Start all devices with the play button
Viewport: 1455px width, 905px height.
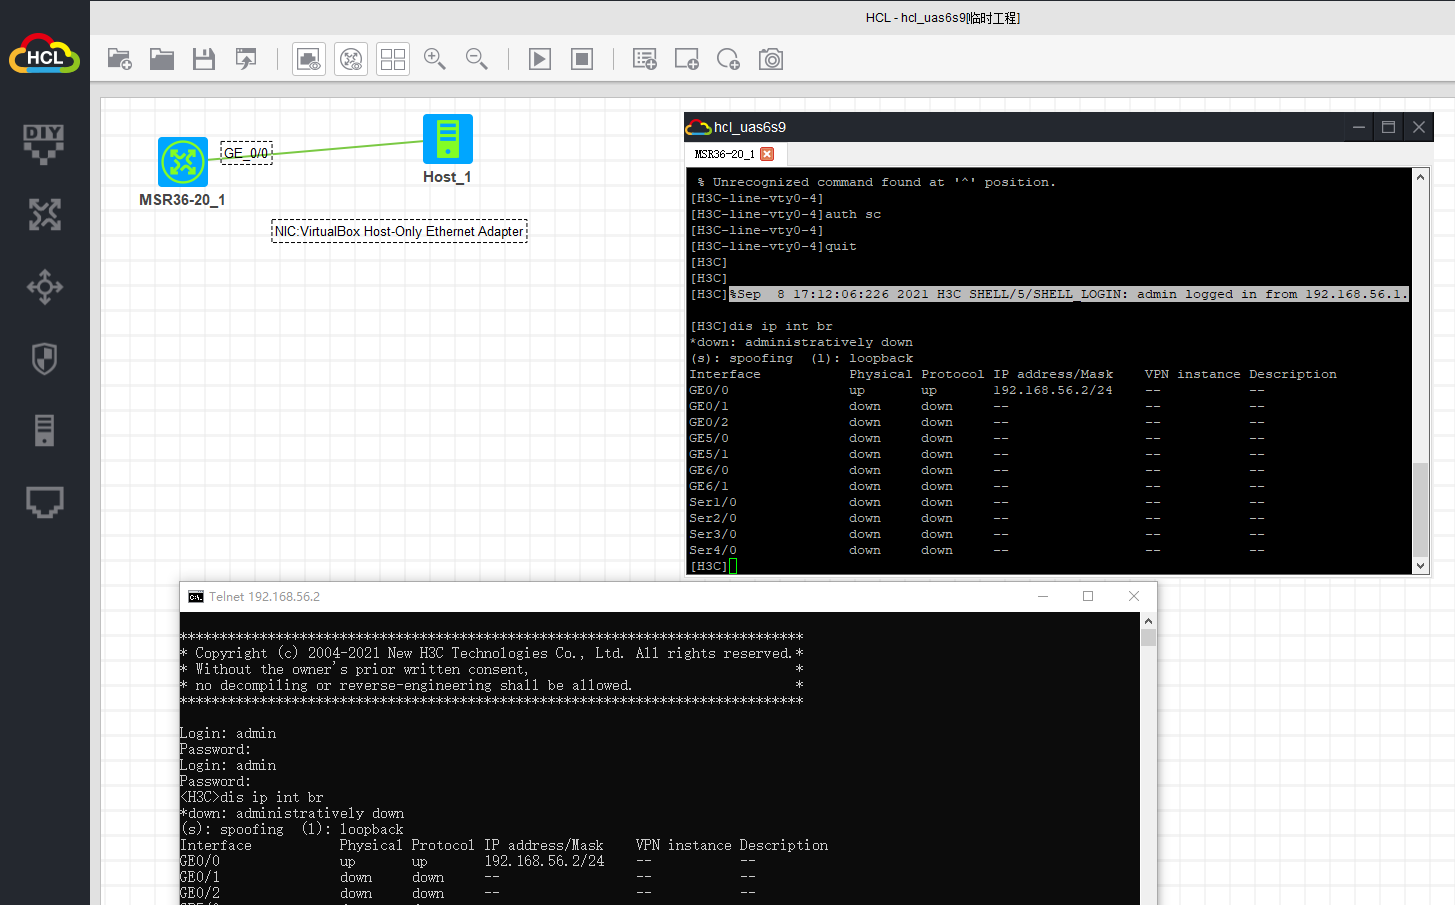[540, 60]
